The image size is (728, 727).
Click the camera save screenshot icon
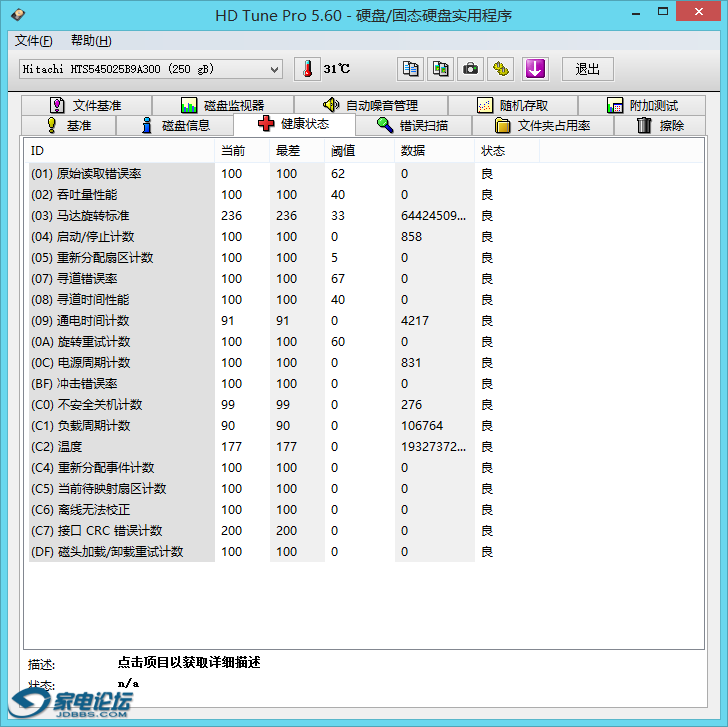tap(470, 69)
